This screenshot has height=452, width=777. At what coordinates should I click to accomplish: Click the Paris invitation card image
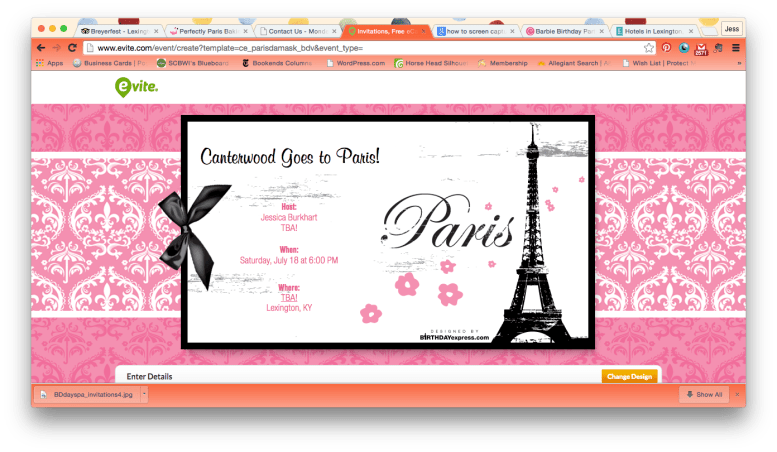(388, 232)
